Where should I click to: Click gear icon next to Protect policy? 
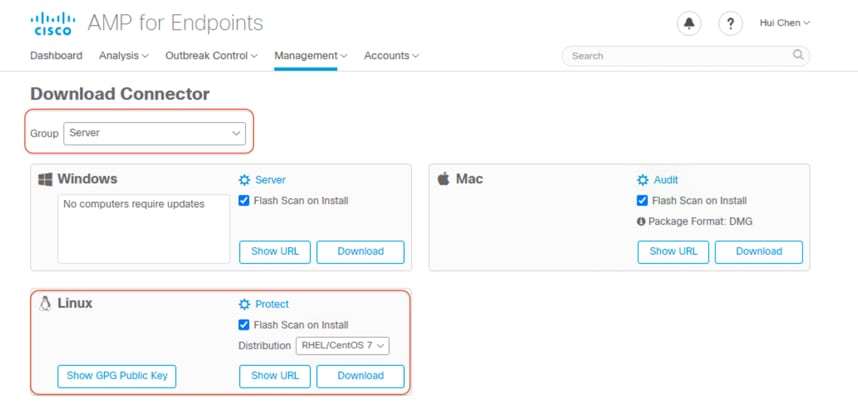click(x=244, y=304)
